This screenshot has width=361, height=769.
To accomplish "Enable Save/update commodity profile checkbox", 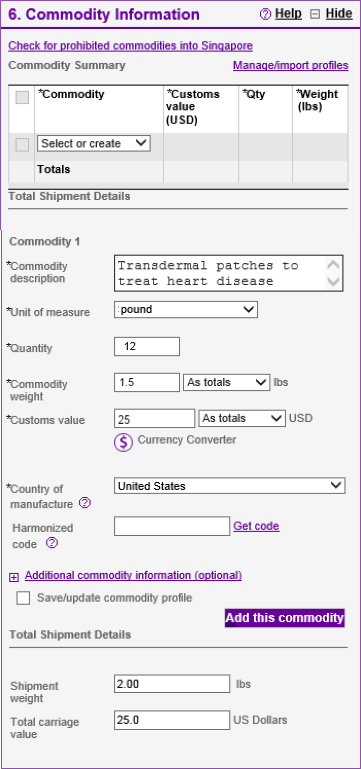I will click(x=23, y=598).
